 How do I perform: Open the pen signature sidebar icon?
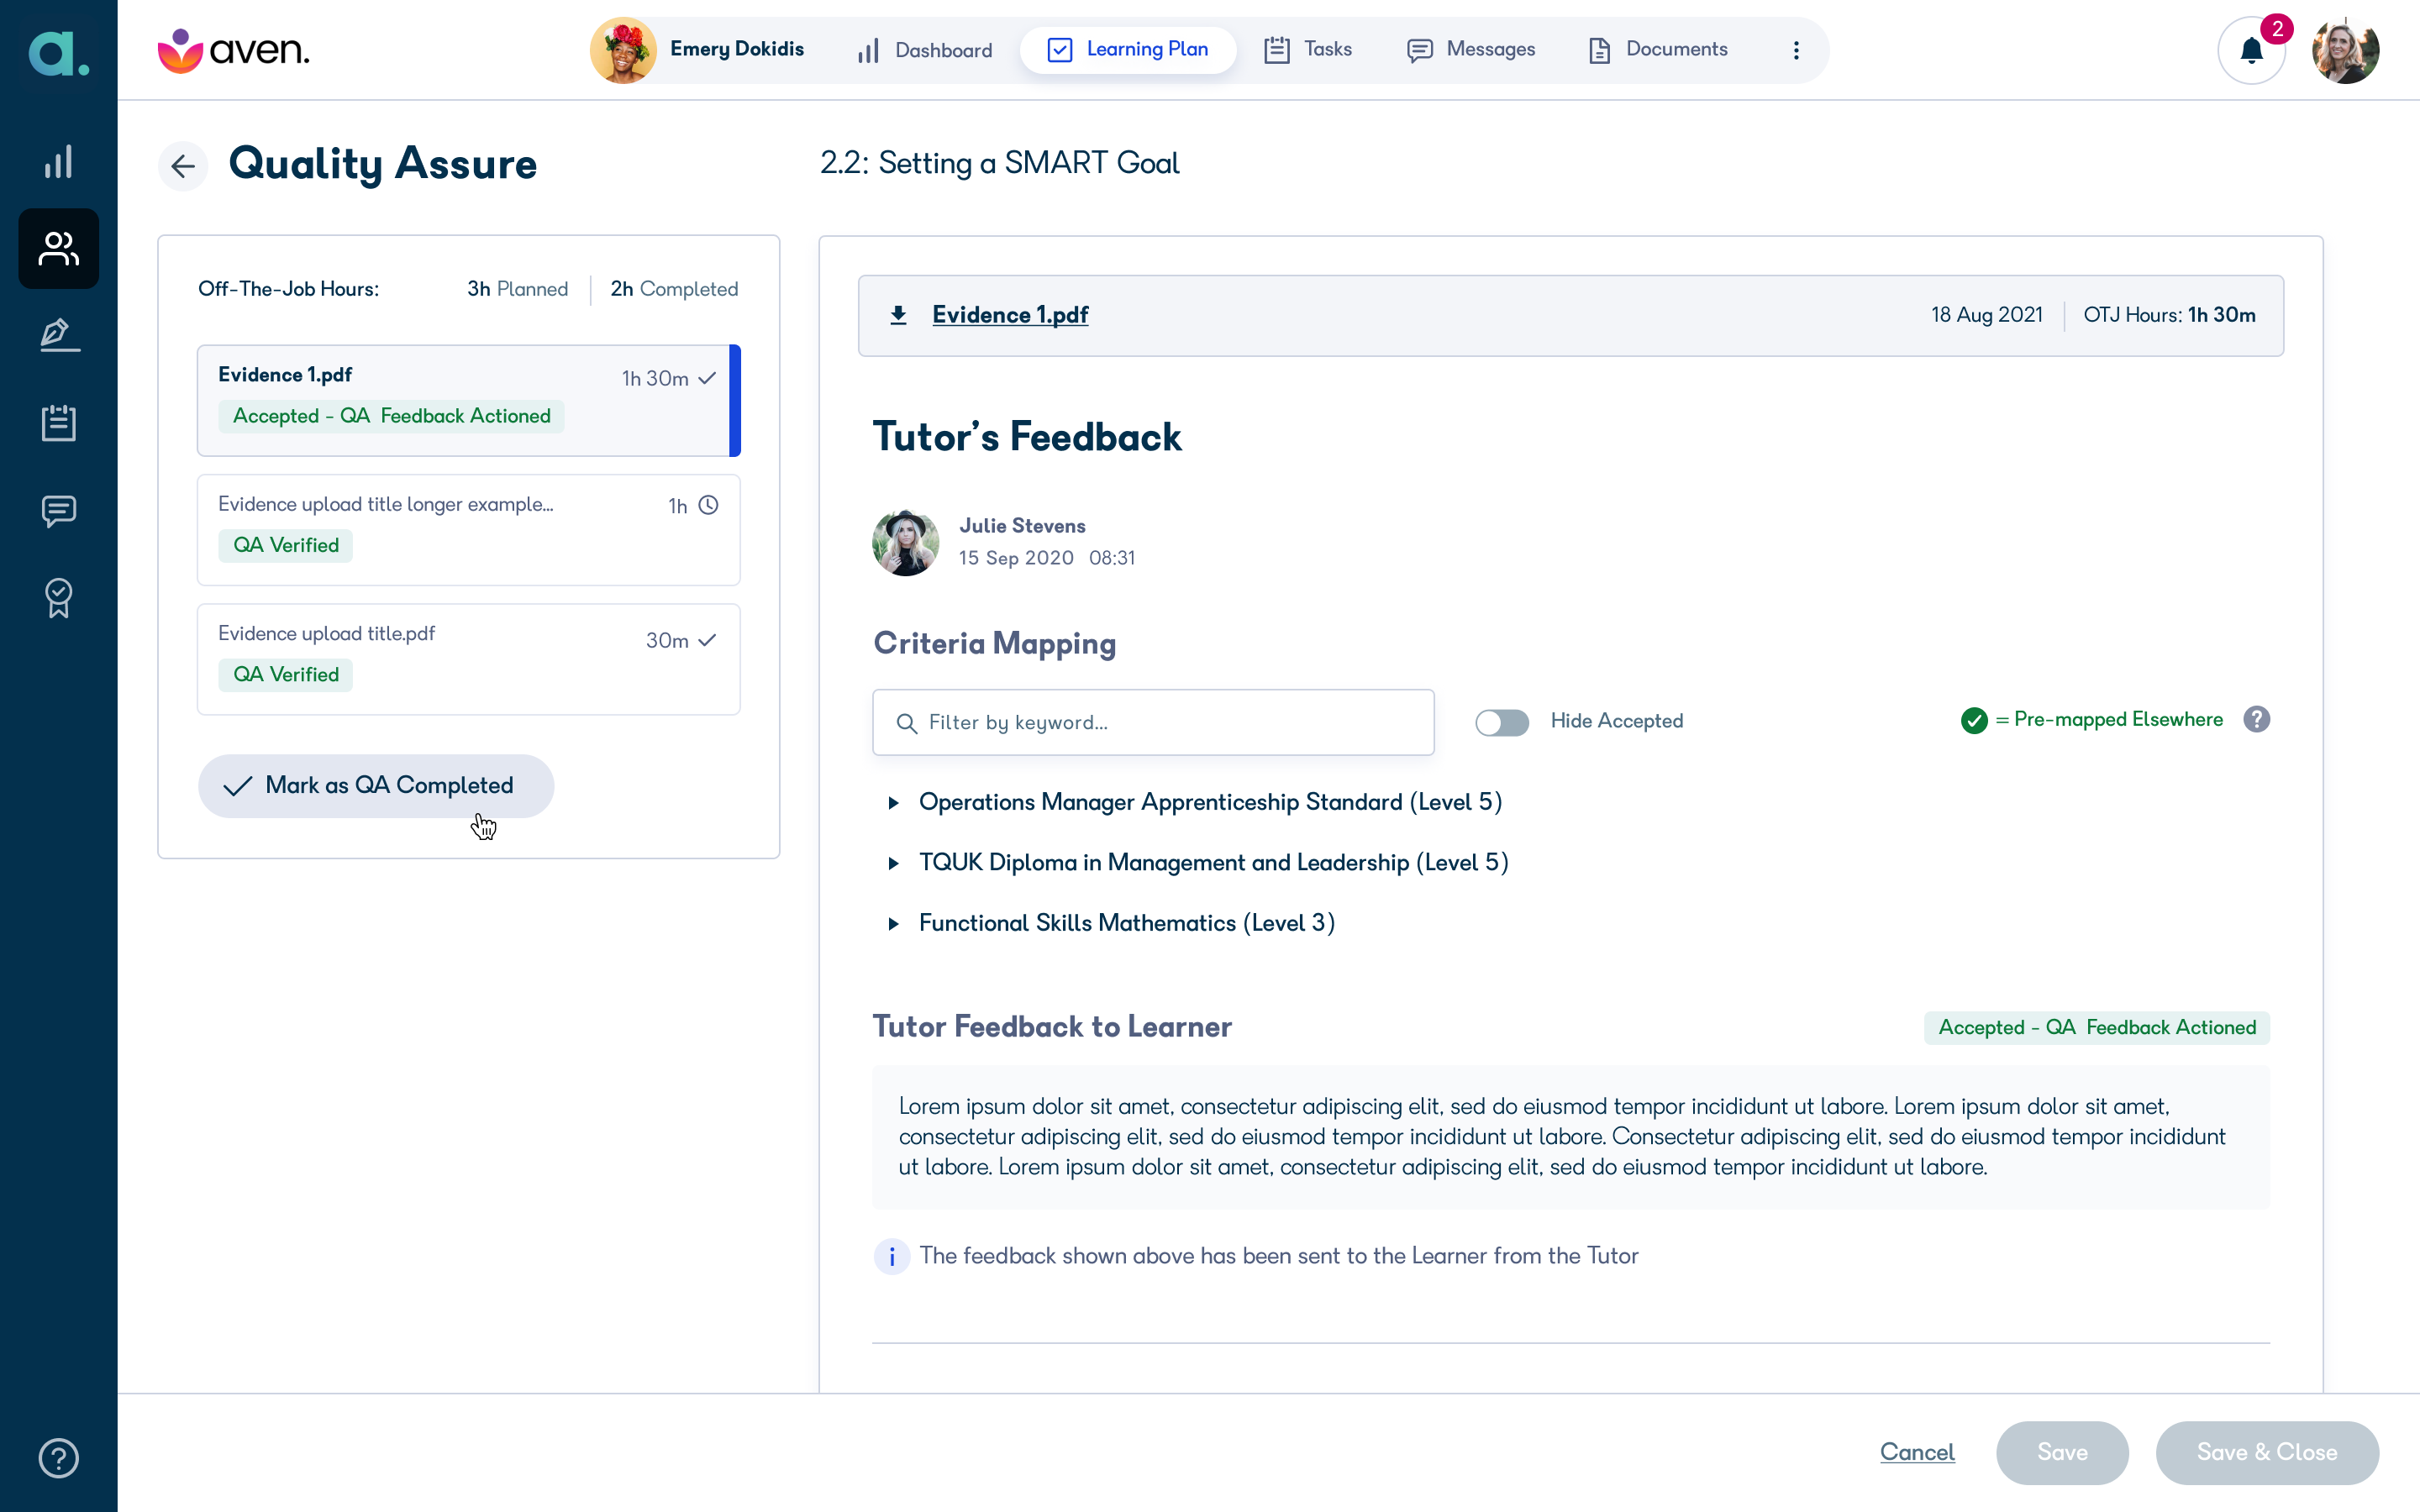click(x=59, y=335)
